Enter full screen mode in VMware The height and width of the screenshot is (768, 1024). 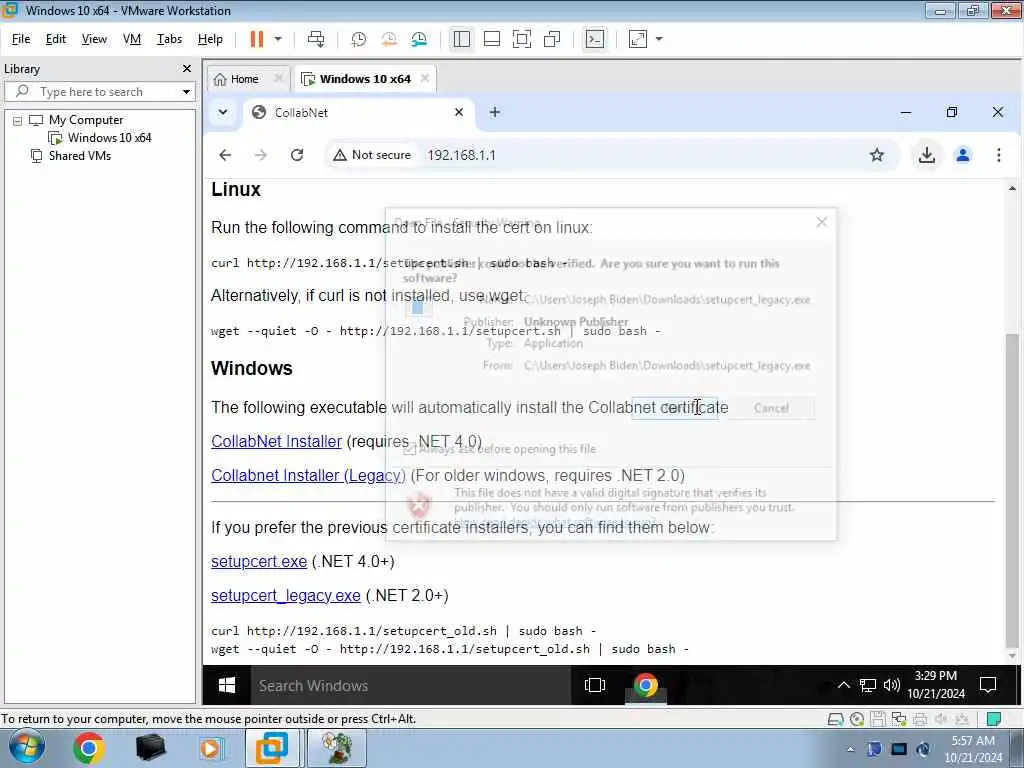(x=522, y=39)
